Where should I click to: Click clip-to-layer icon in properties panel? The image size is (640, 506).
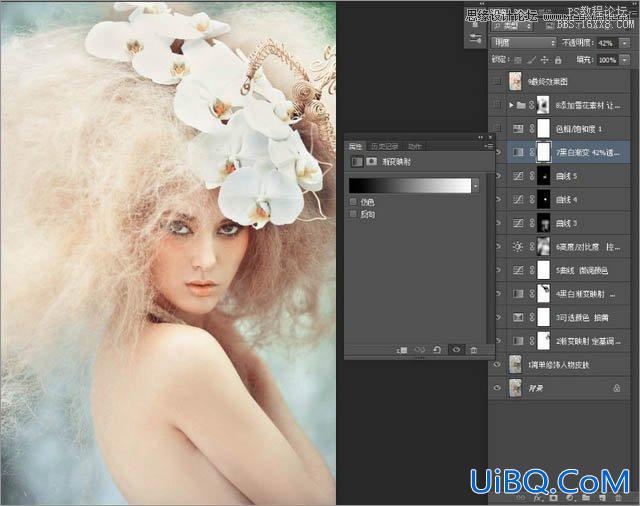pyautogui.click(x=402, y=350)
